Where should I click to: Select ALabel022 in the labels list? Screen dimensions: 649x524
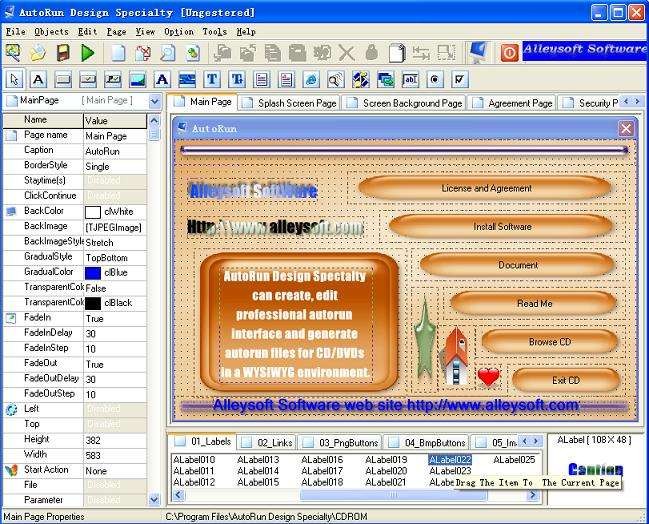click(x=450, y=460)
